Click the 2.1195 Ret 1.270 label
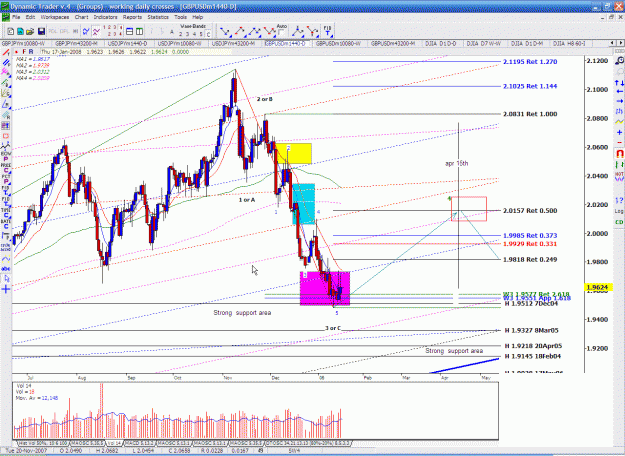 click(530, 62)
